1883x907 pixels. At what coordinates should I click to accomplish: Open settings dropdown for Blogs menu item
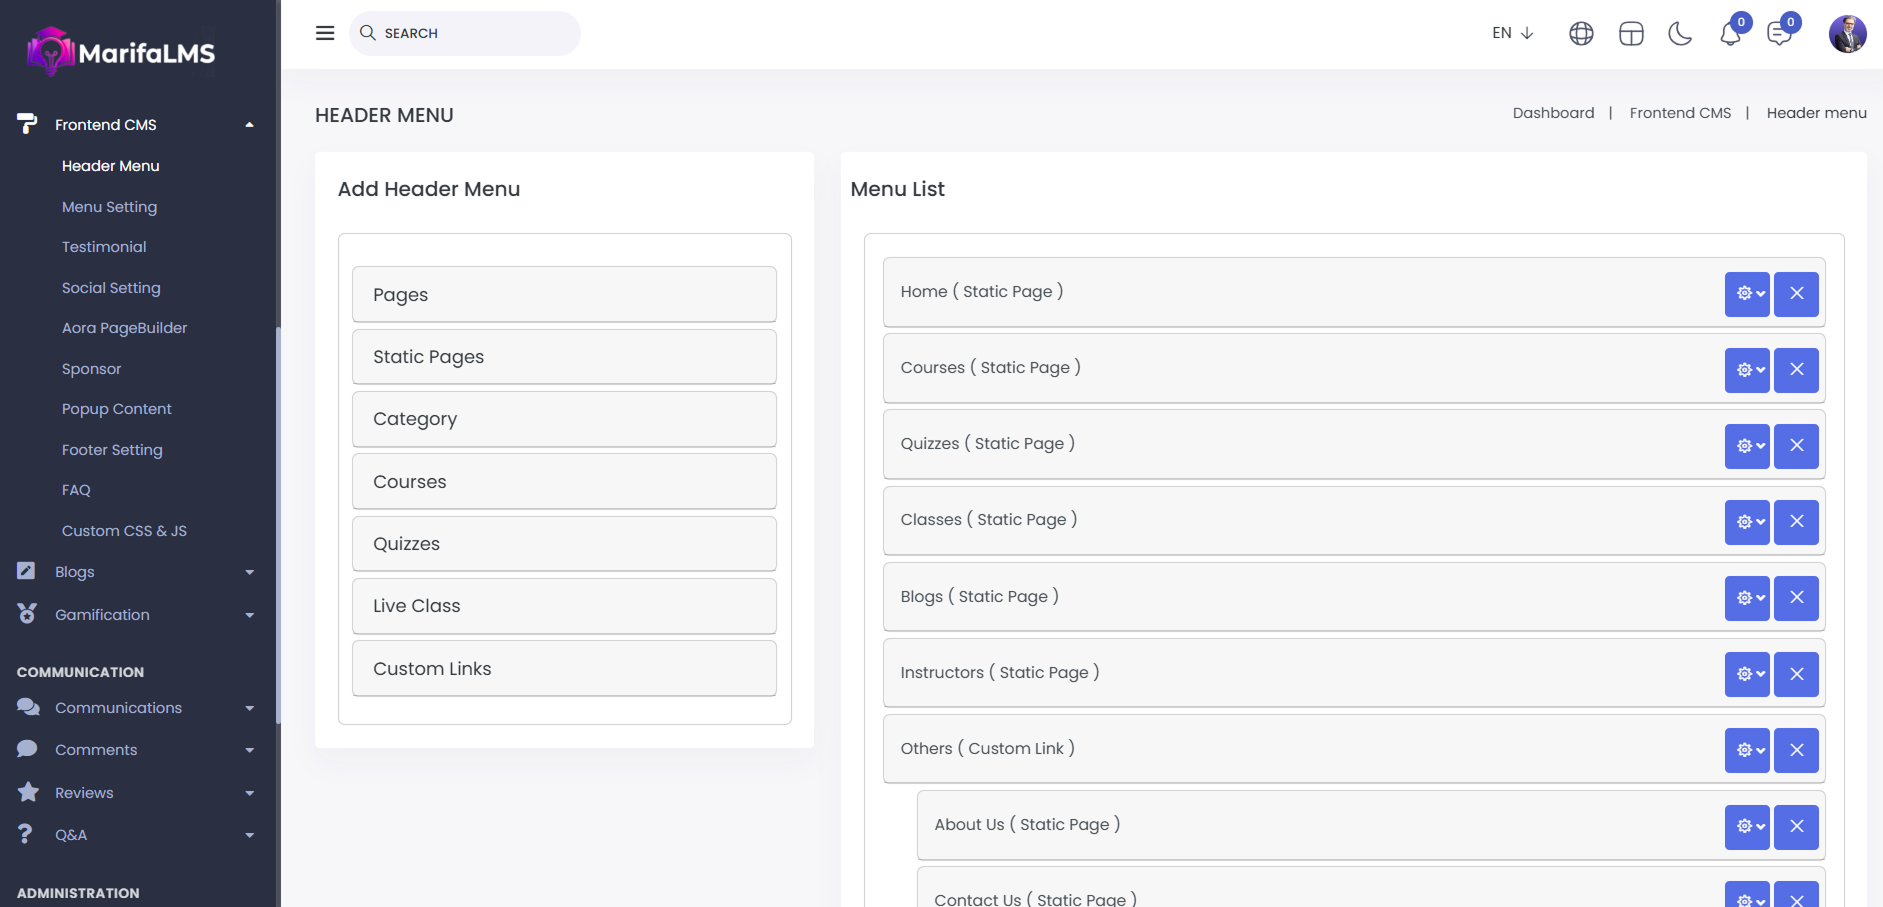1747,598
